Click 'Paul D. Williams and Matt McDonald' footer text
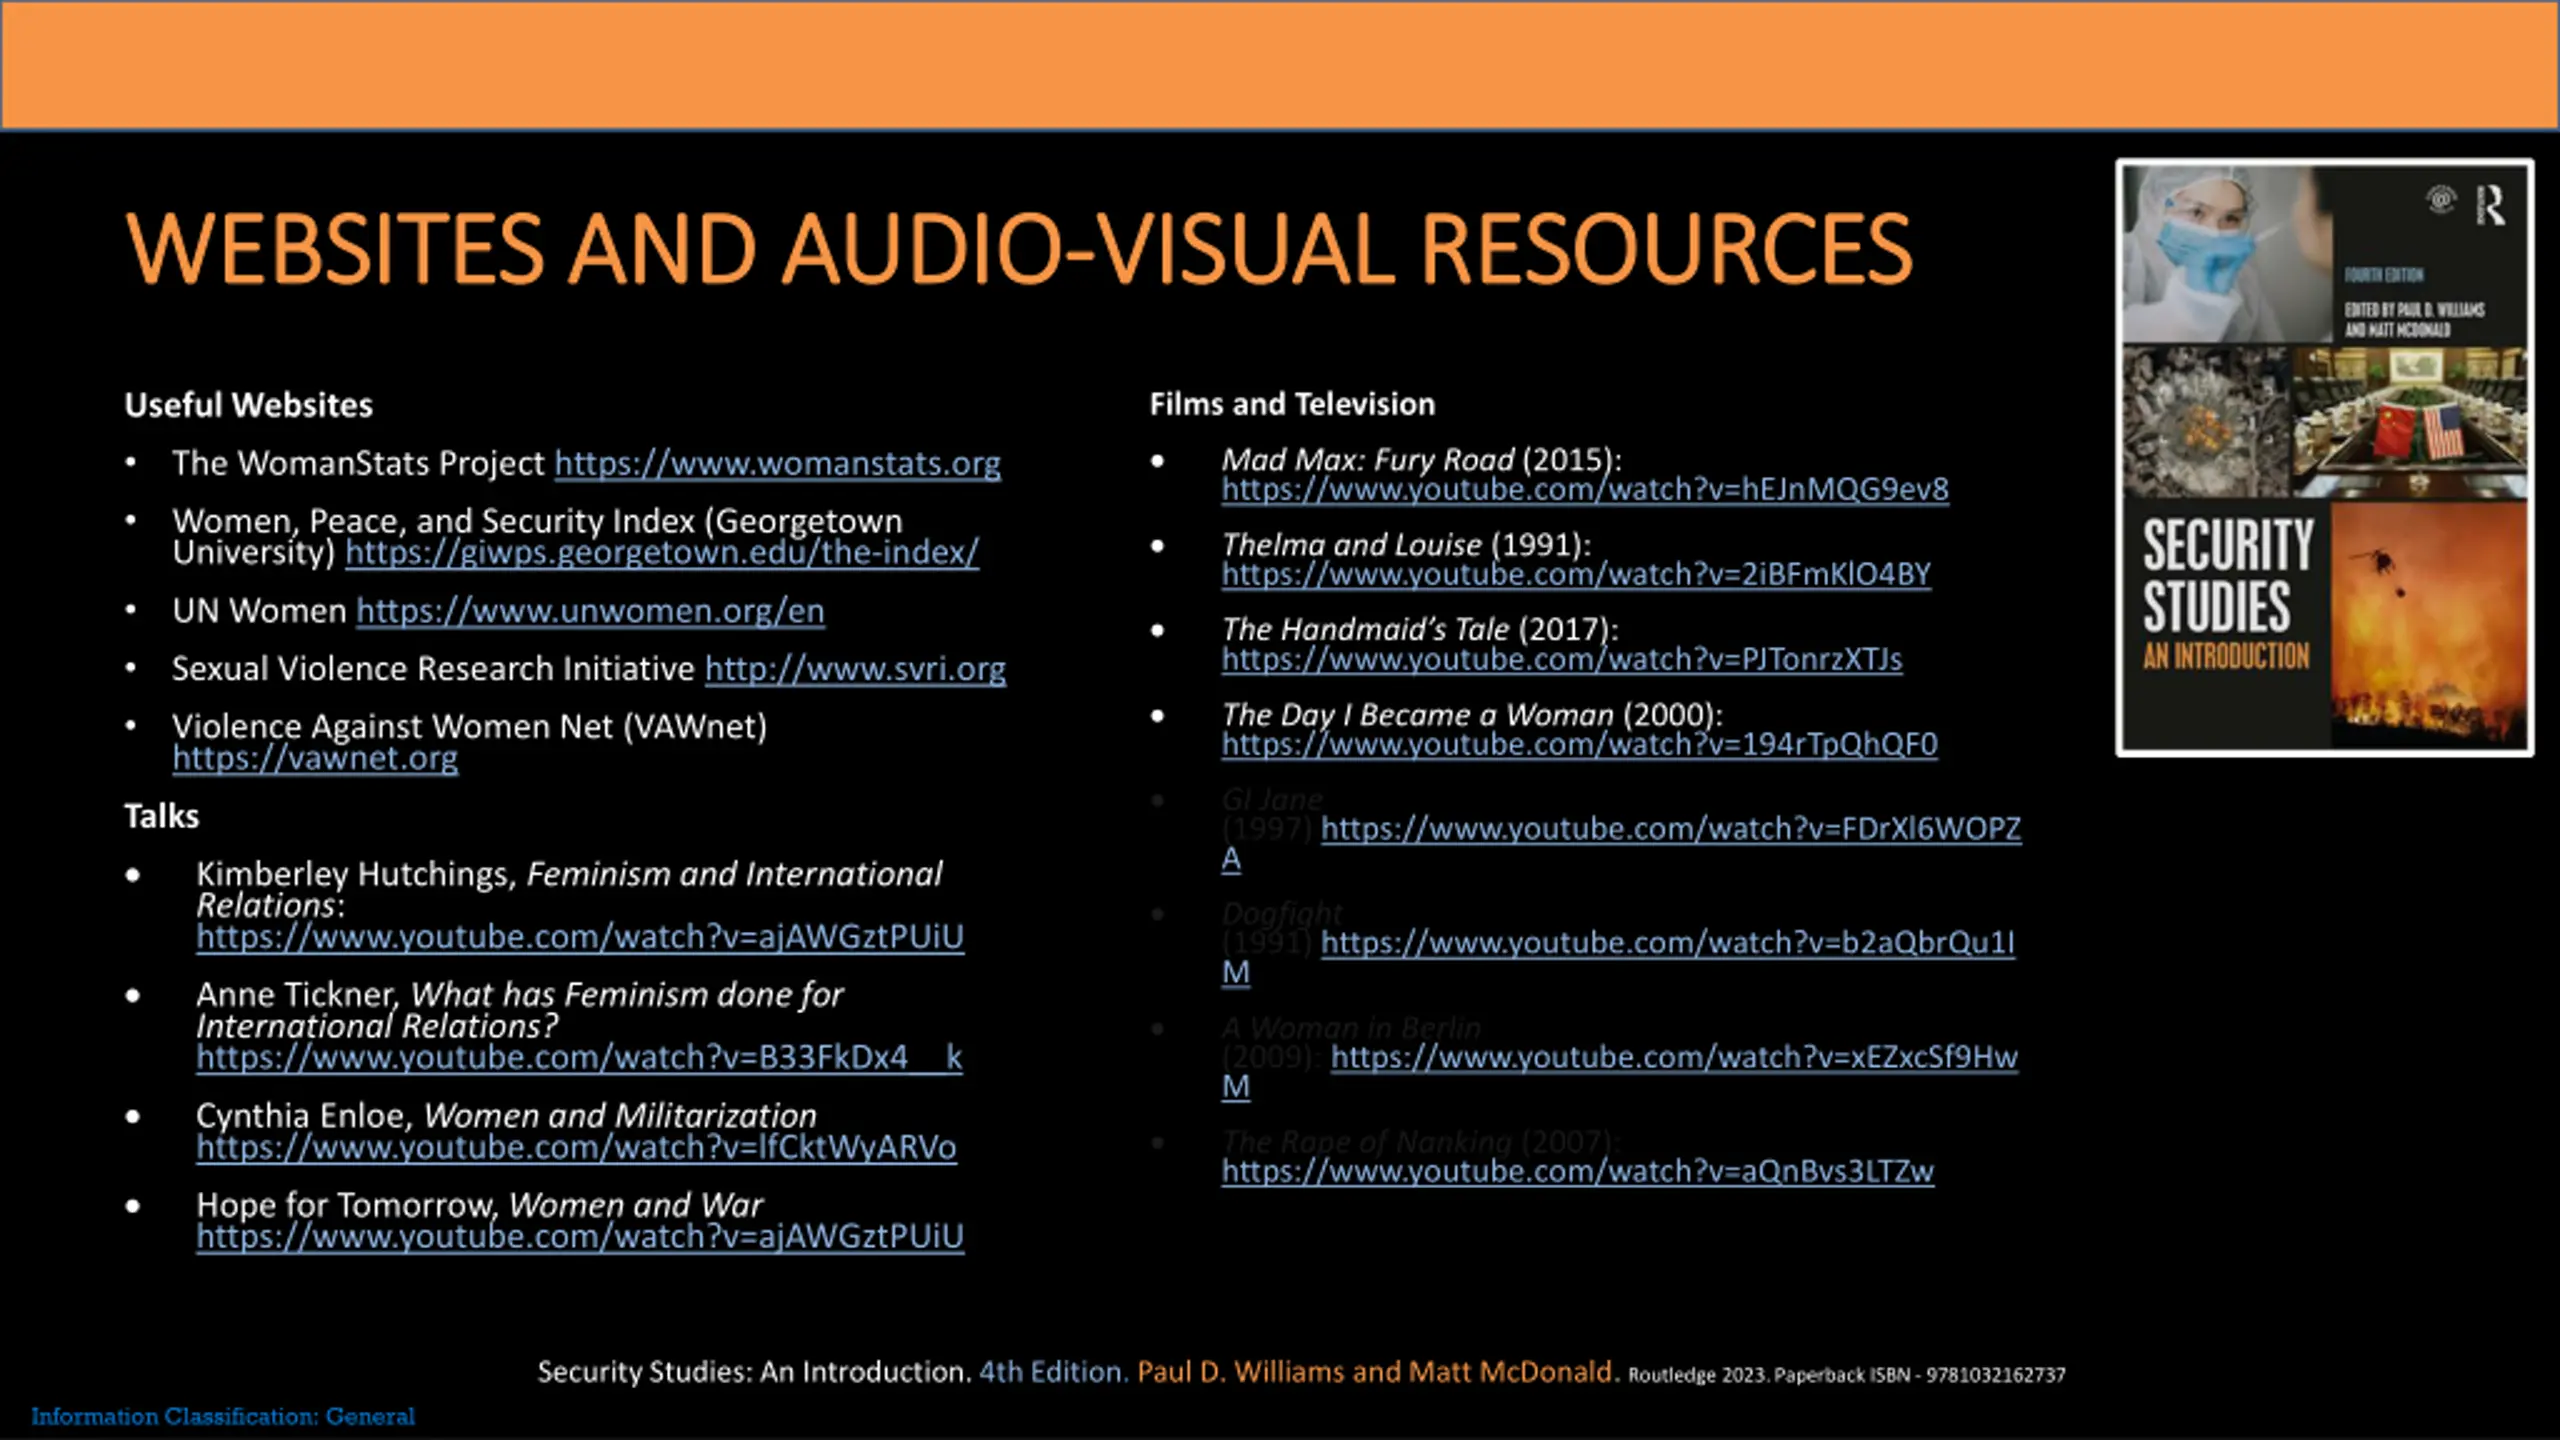This screenshot has width=2560, height=1440. coord(1378,1372)
